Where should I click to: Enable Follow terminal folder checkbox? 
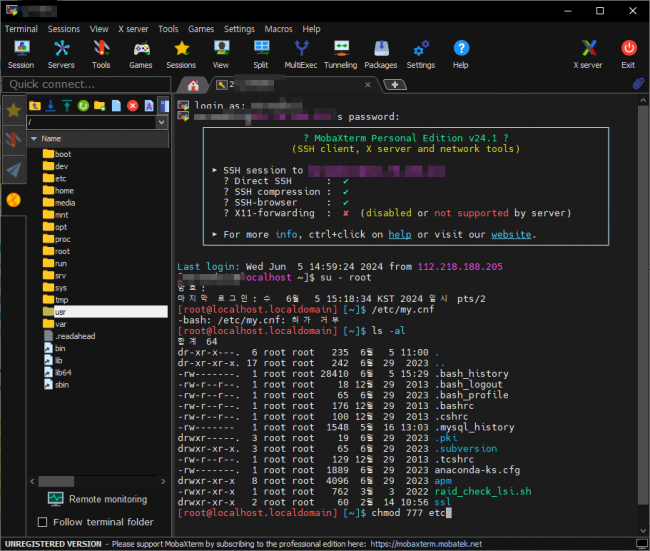point(42,522)
